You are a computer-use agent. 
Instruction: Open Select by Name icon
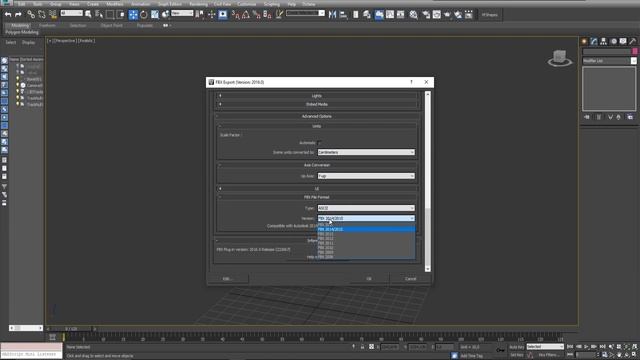coord(99,15)
